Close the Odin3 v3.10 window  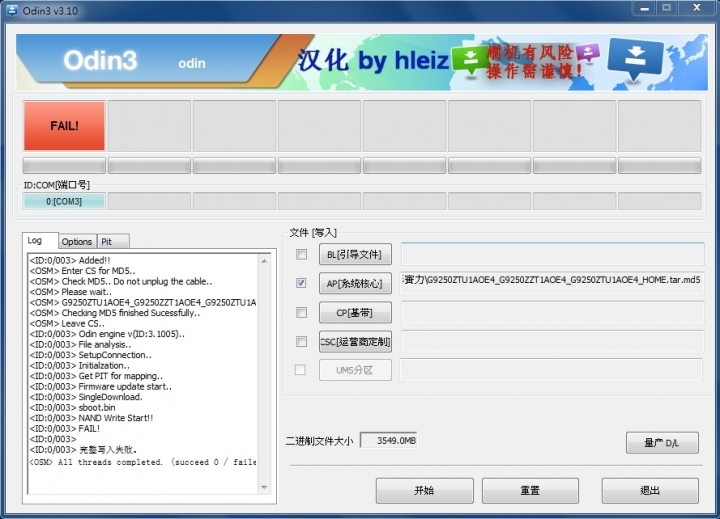point(697,8)
